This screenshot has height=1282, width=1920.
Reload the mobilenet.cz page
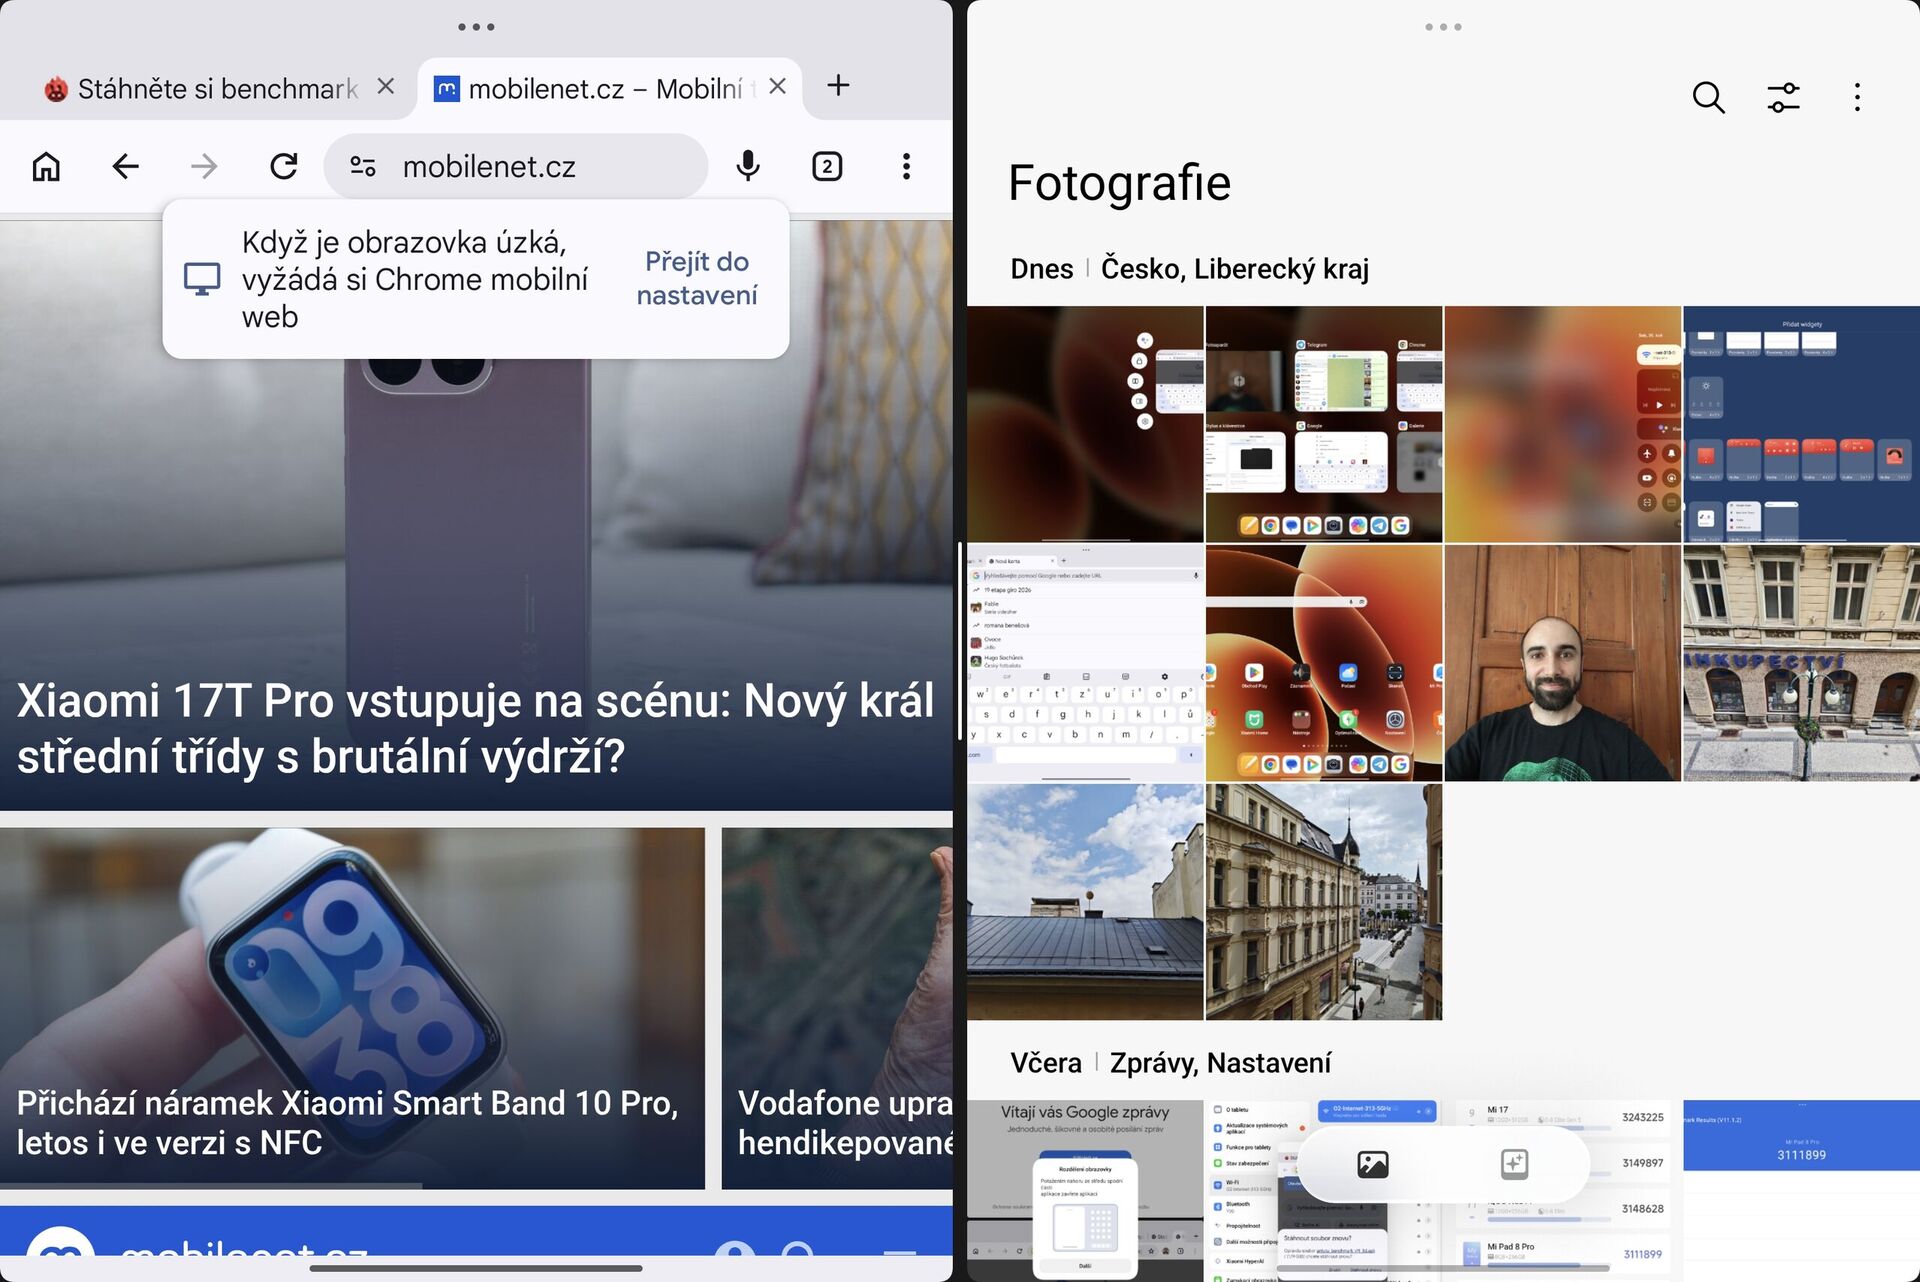click(x=284, y=166)
